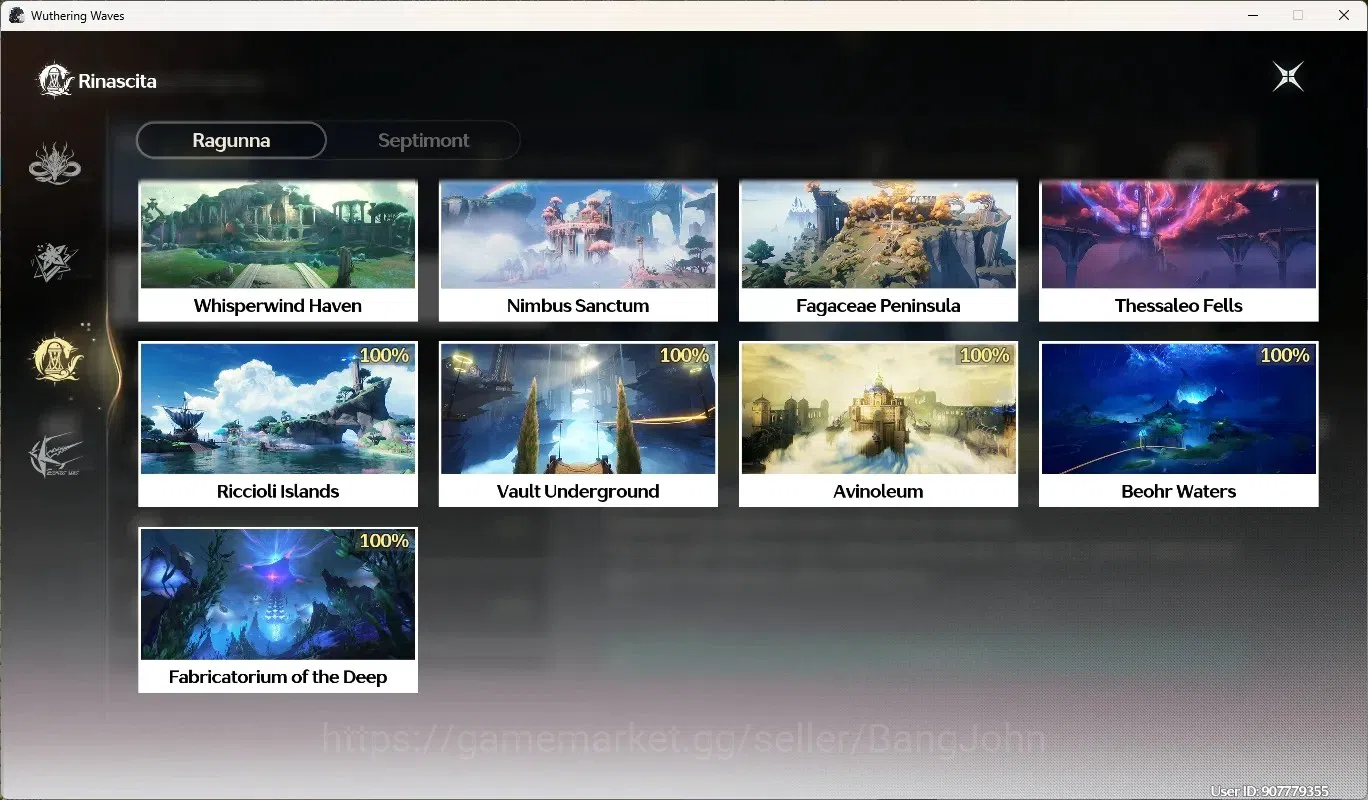Select the first region emblem in sidebar
1368x800 pixels.
click(x=55, y=164)
